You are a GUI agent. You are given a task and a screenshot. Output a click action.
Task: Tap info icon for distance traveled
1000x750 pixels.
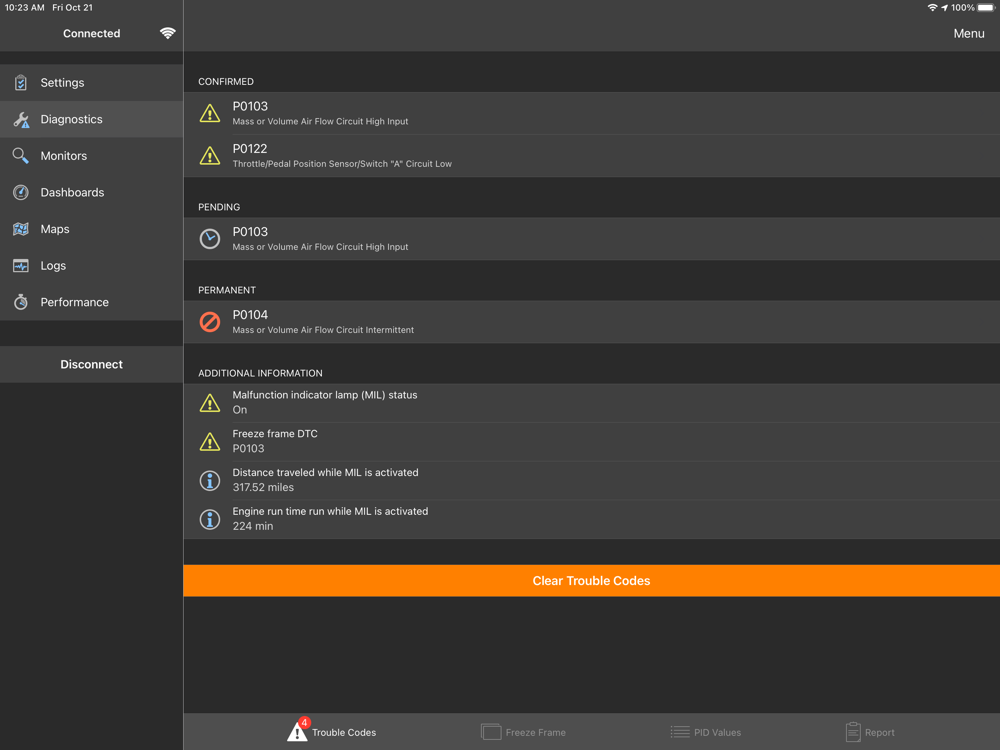coord(210,480)
